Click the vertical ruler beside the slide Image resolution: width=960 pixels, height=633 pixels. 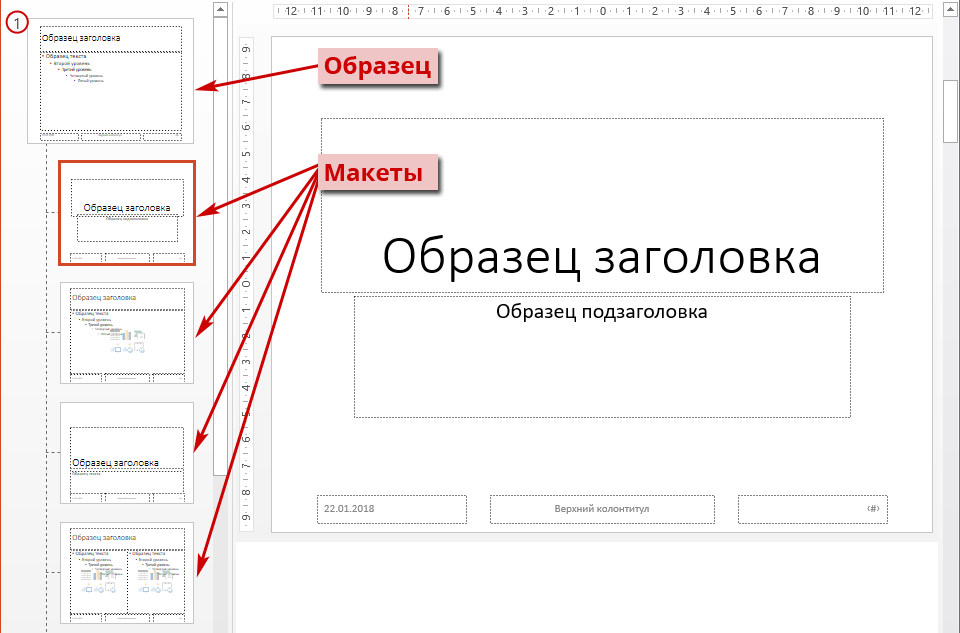tap(246, 285)
